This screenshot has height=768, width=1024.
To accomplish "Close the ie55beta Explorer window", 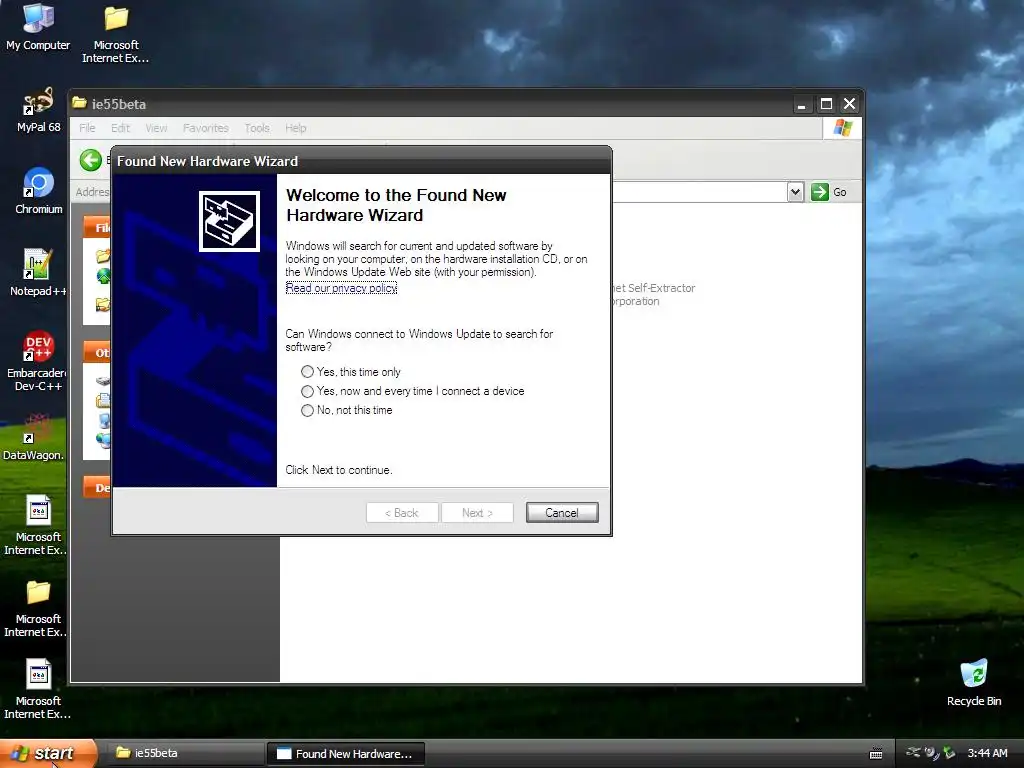I will click(850, 104).
